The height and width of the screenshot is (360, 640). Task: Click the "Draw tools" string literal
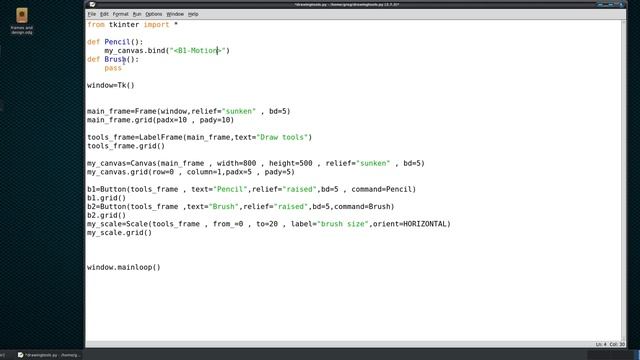[x=282, y=137]
